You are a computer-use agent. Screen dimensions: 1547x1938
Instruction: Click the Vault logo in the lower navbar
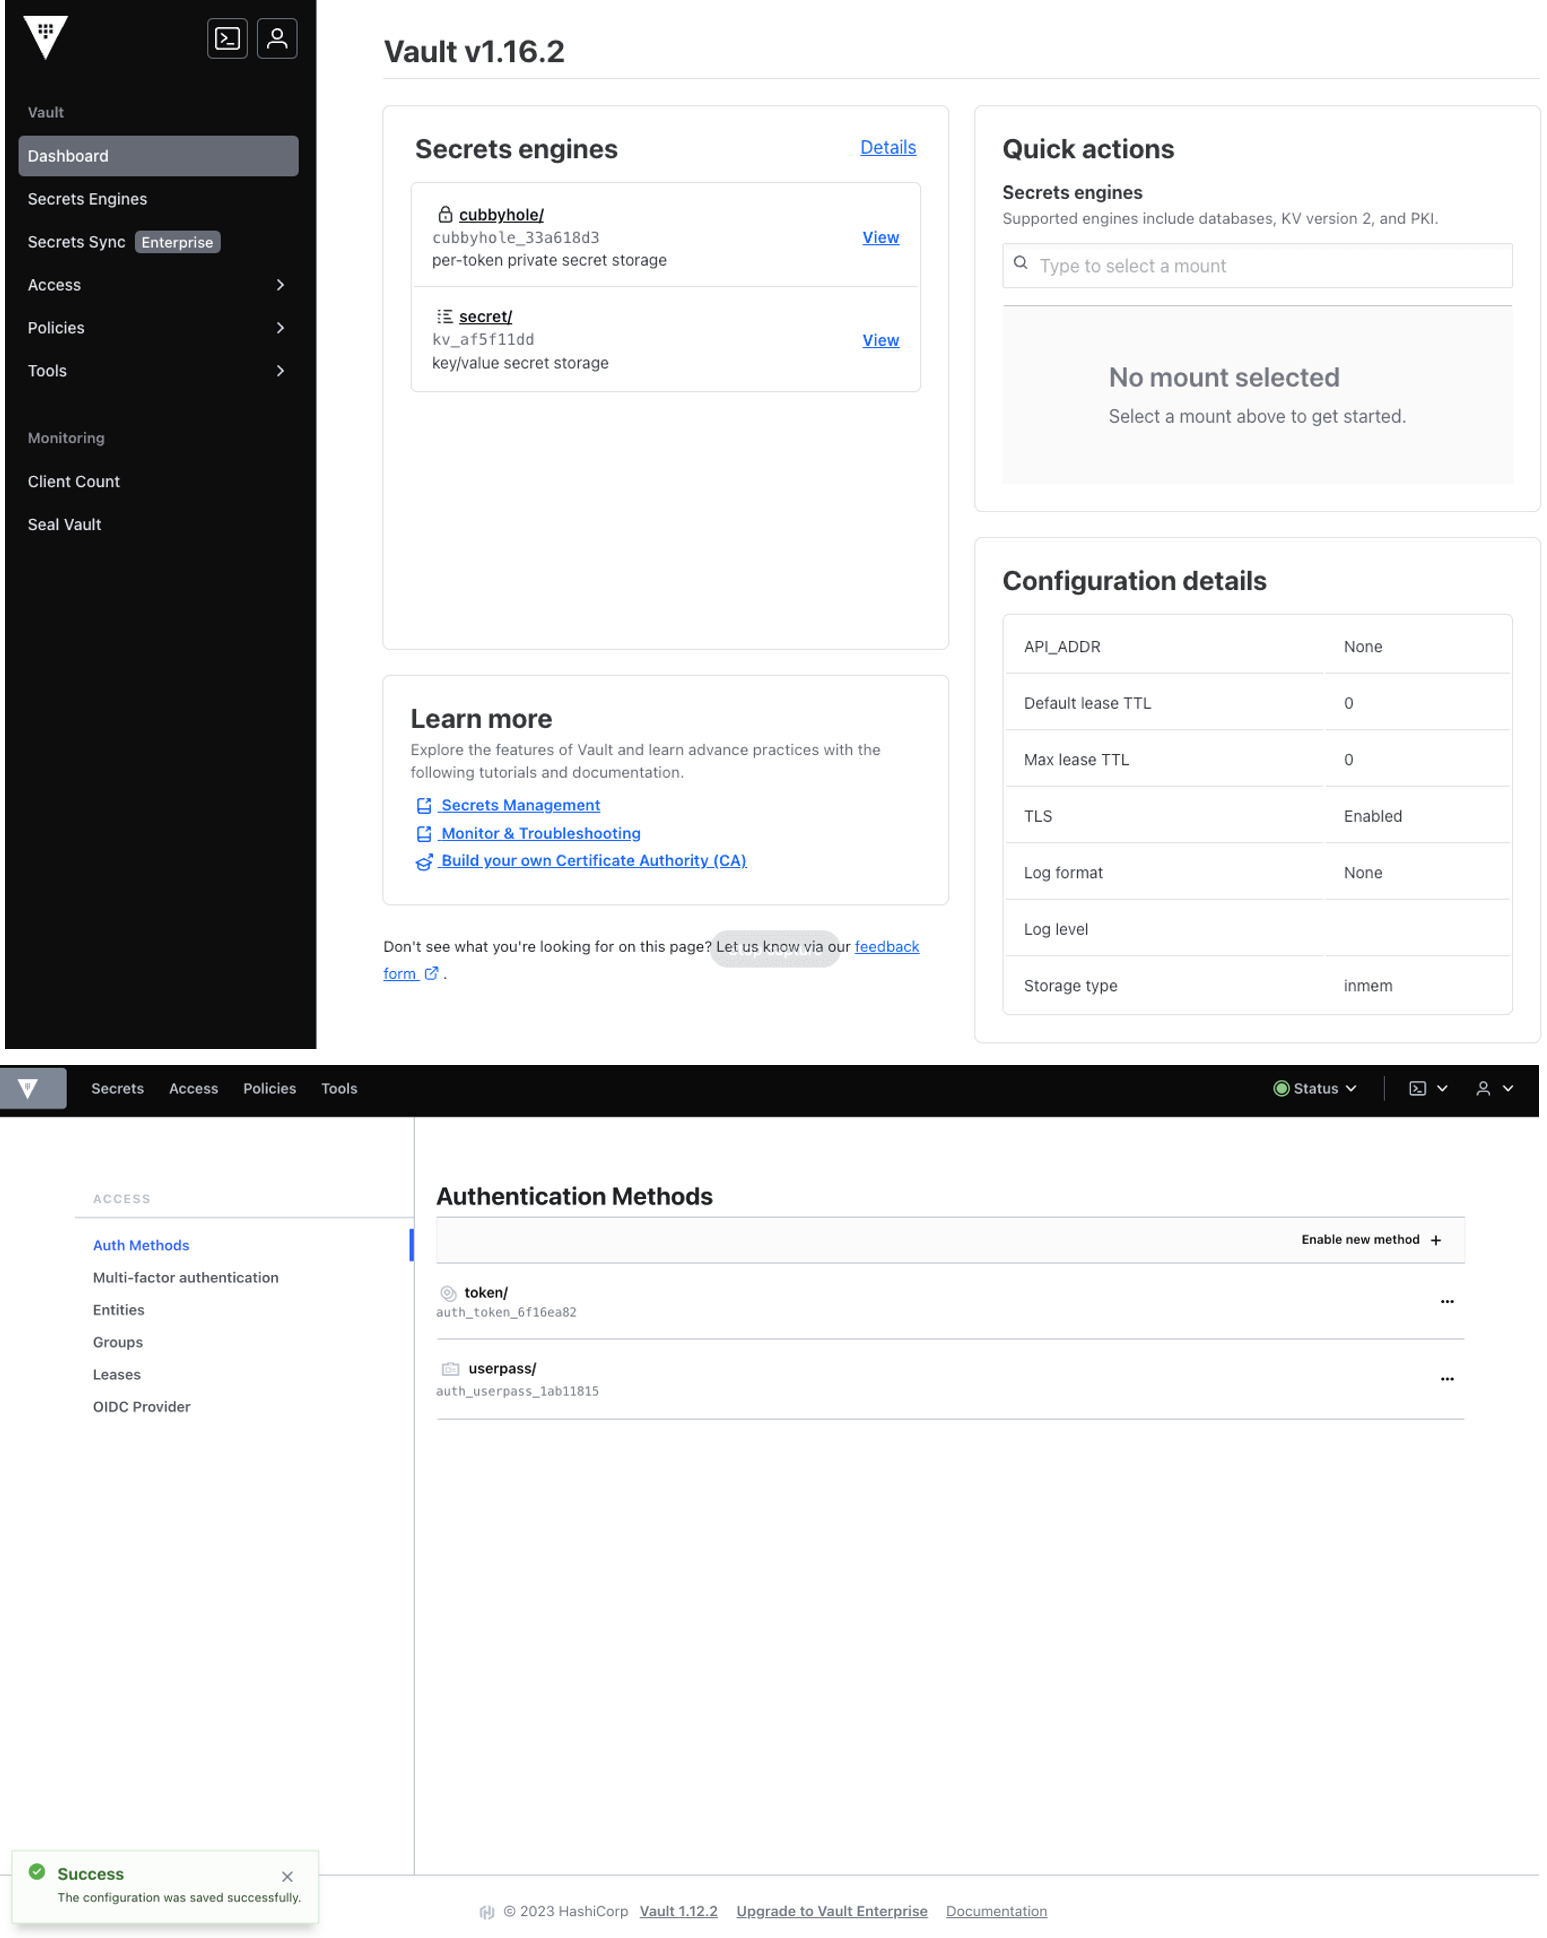click(x=29, y=1088)
